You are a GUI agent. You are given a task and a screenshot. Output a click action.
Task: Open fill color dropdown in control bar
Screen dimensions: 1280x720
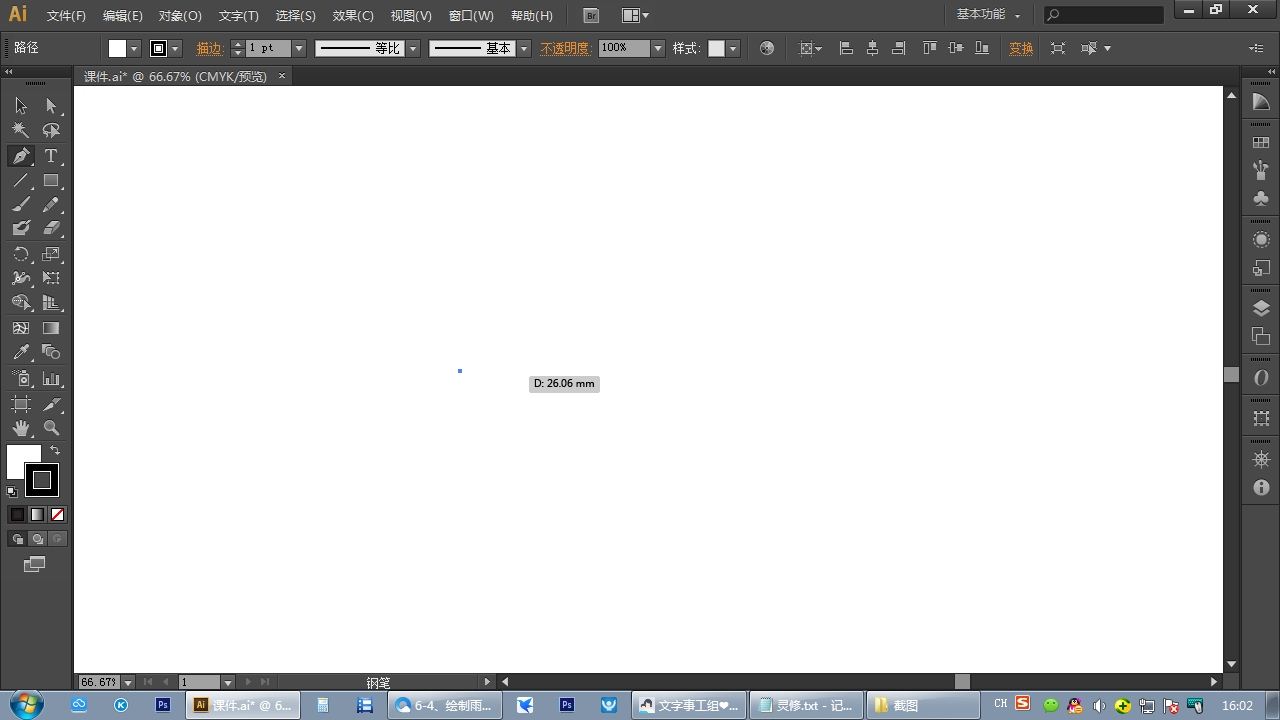(x=134, y=48)
